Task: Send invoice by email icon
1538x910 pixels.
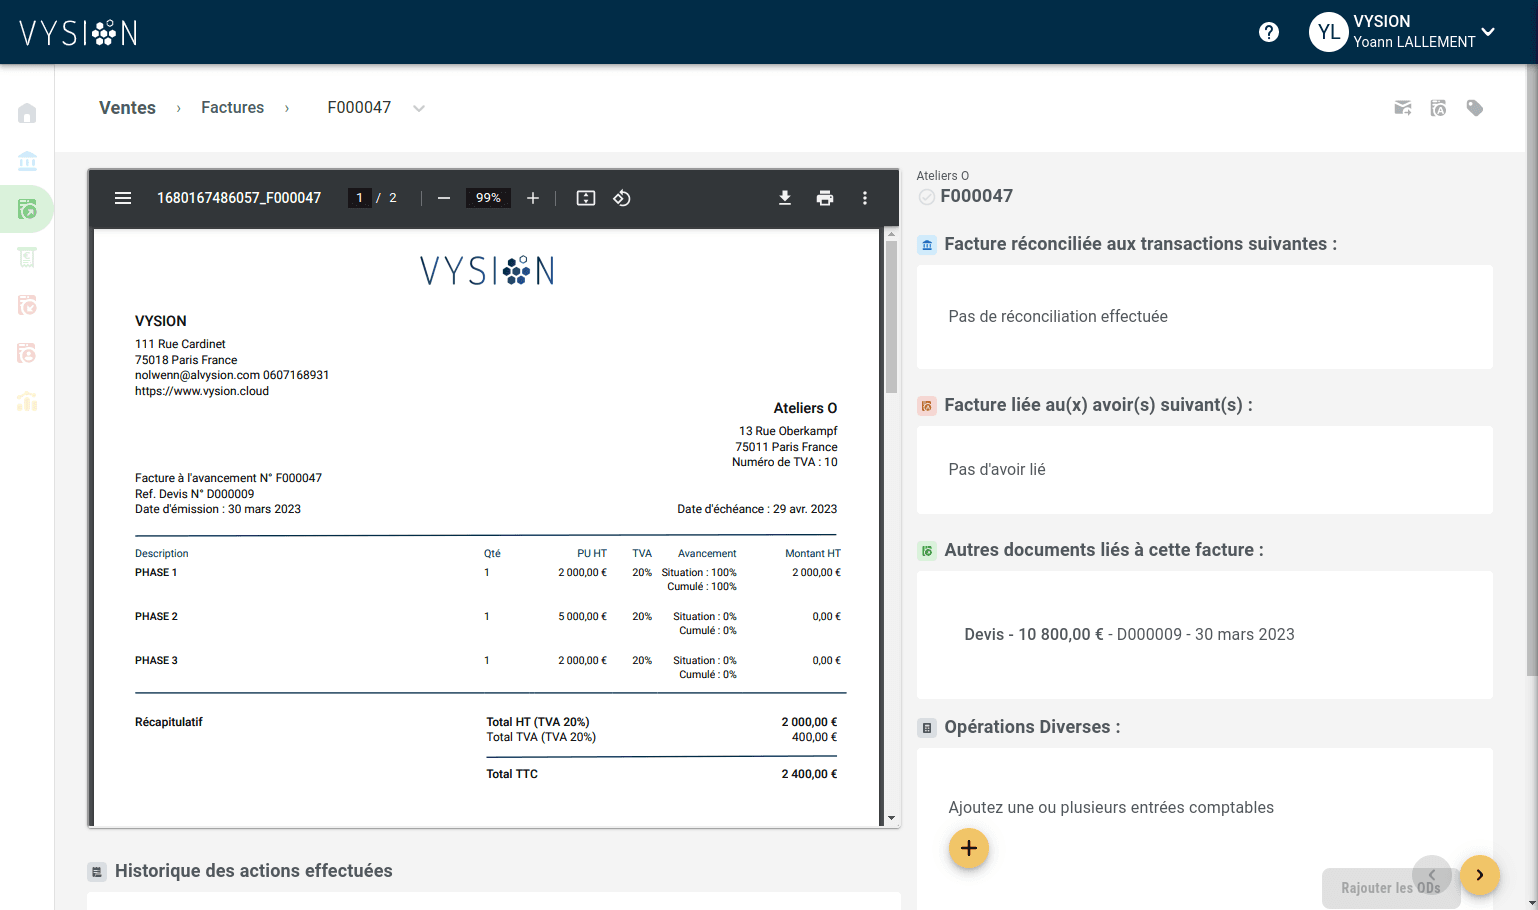Action: click(1403, 108)
